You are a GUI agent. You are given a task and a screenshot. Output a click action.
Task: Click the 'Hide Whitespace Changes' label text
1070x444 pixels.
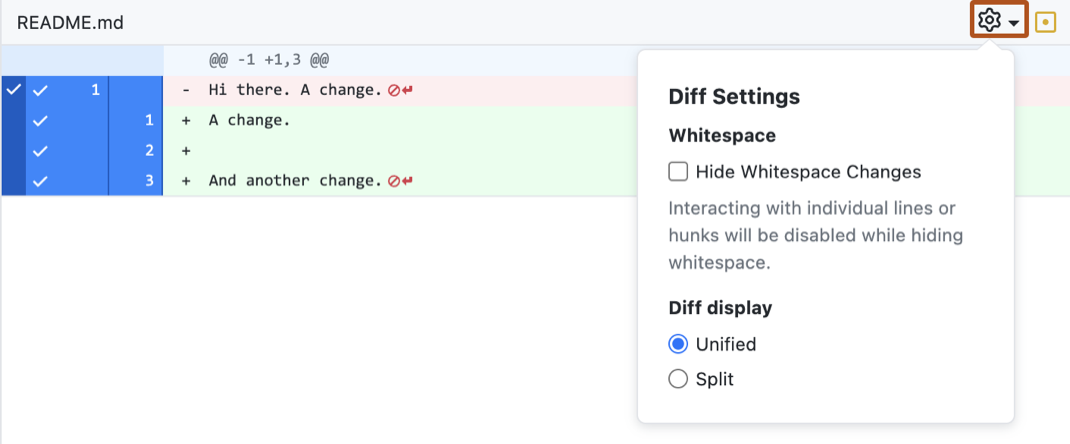[x=808, y=172]
